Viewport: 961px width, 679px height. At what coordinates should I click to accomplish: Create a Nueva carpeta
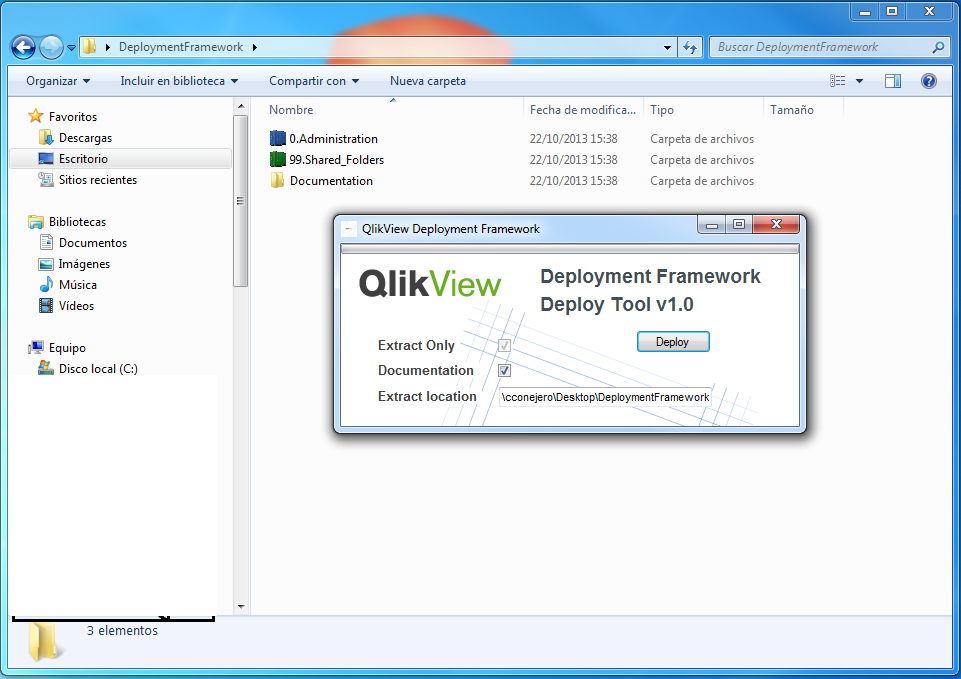(x=428, y=81)
